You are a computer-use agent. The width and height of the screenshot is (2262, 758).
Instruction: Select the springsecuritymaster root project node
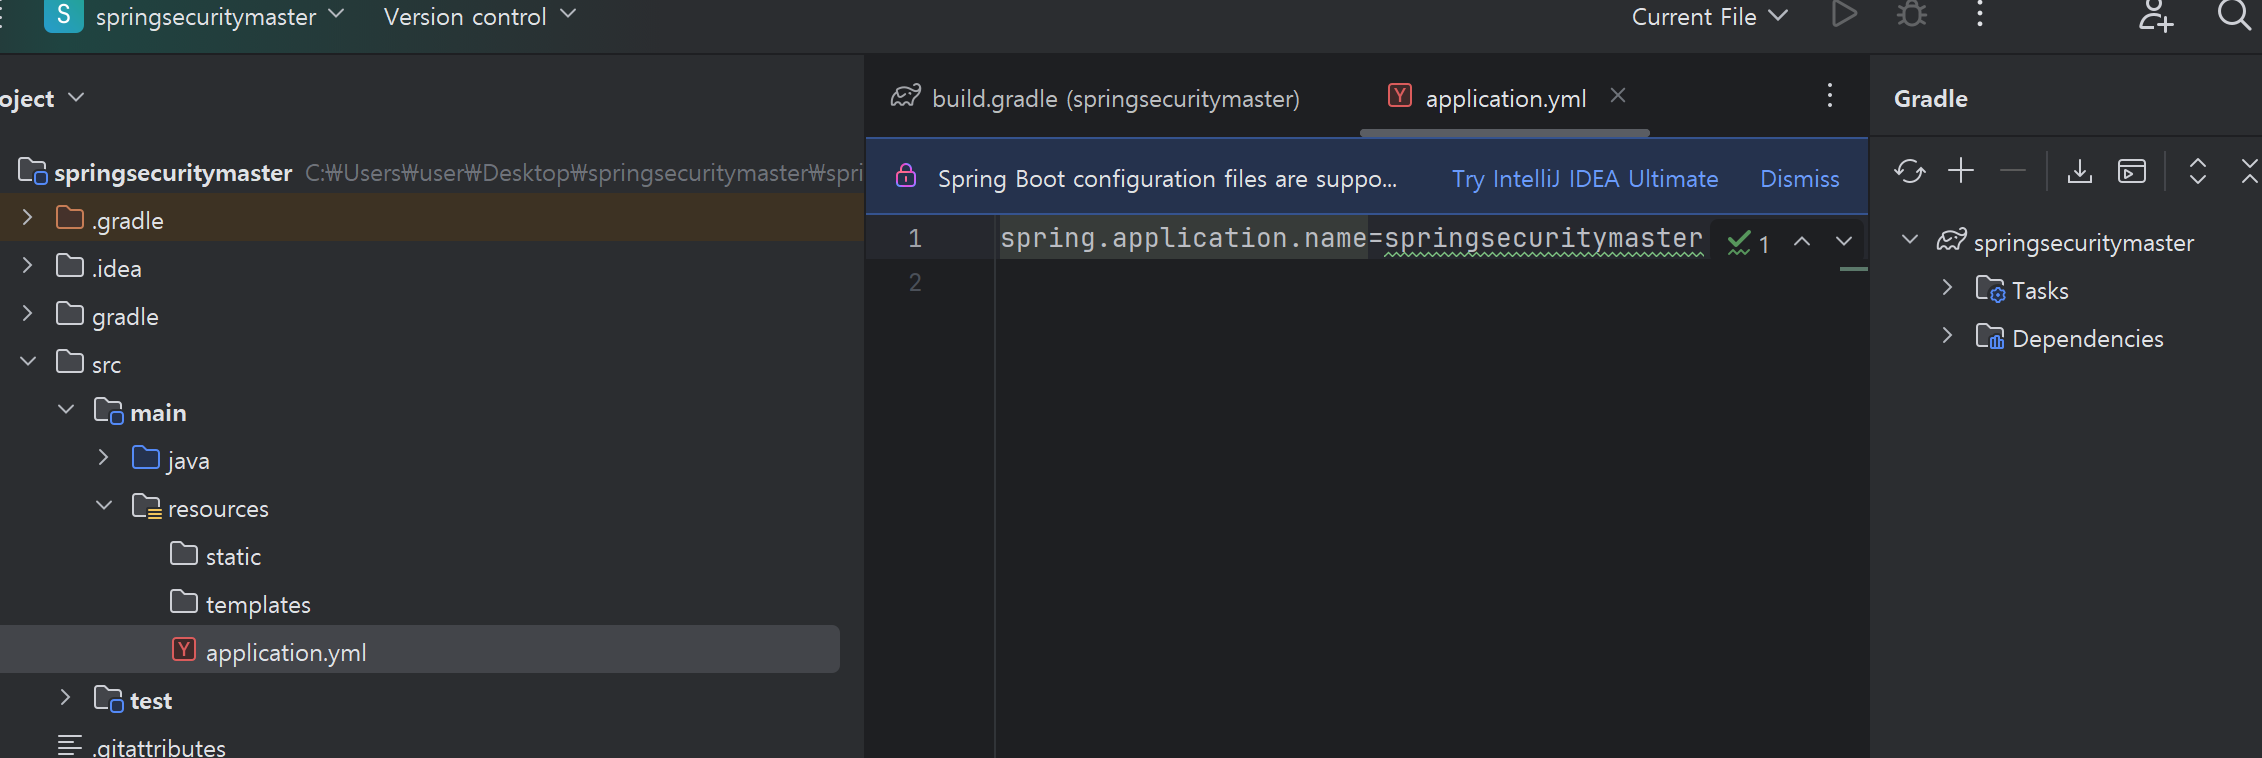point(173,173)
